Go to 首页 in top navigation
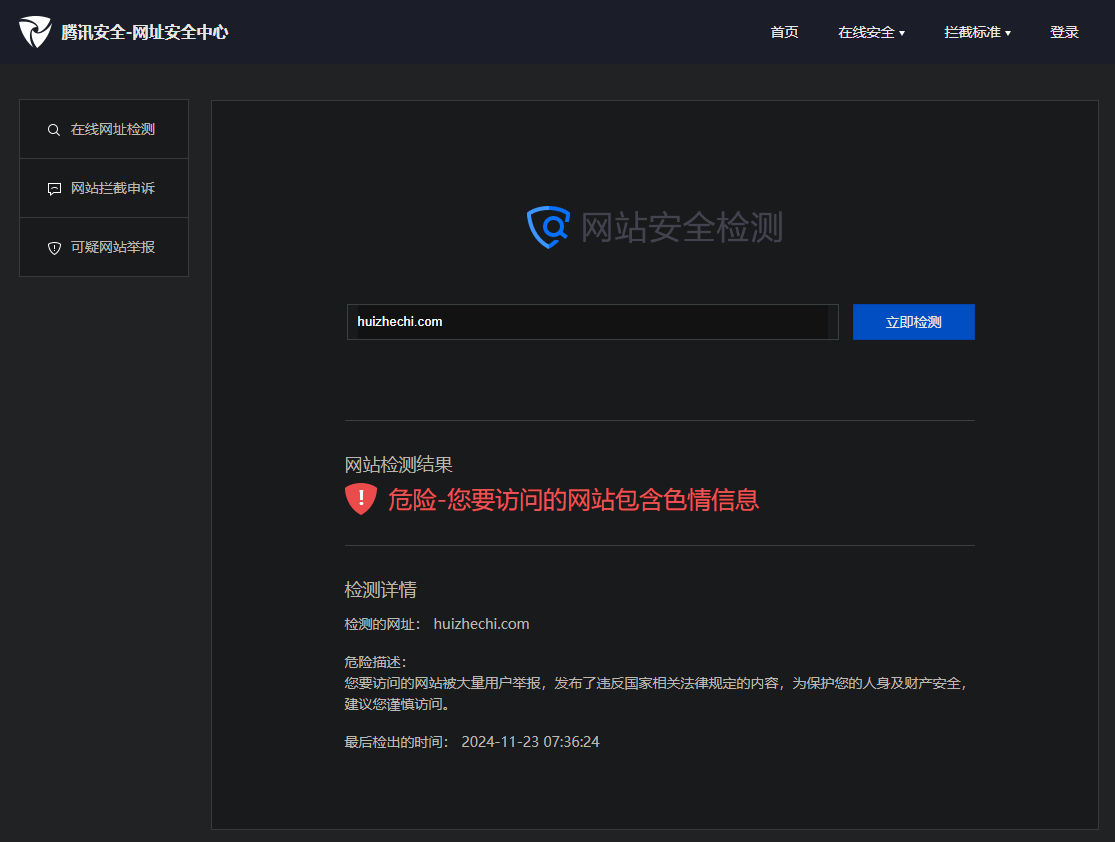Image resolution: width=1115 pixels, height=842 pixels. point(784,32)
